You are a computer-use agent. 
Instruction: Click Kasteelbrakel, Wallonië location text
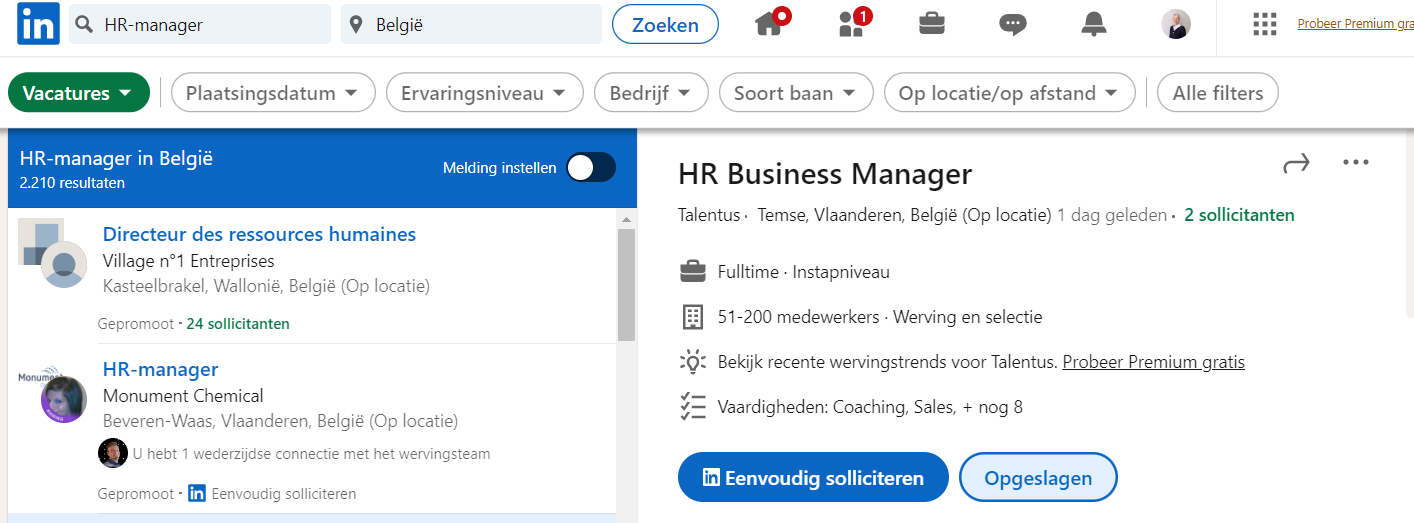point(266,286)
